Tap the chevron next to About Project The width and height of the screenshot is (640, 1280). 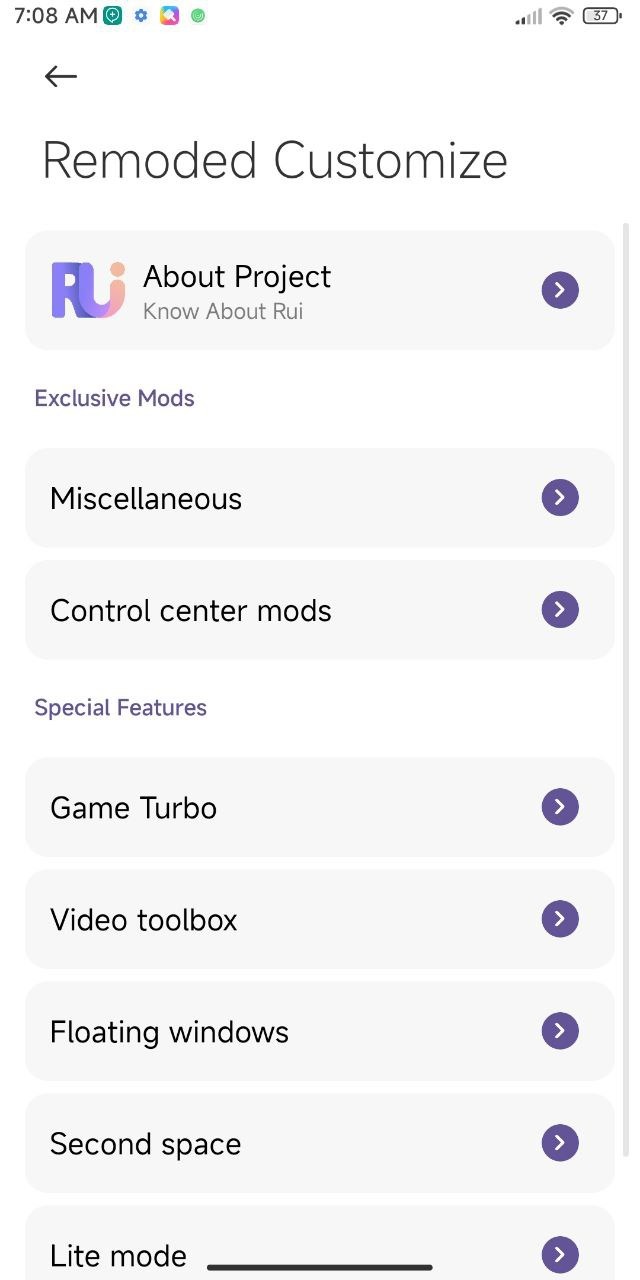(560, 290)
